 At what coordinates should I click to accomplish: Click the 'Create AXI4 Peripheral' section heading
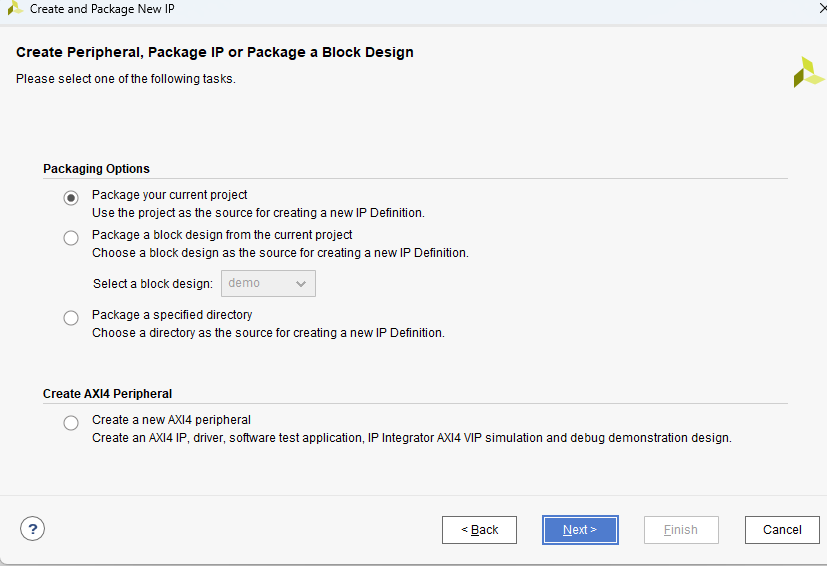[x=108, y=394]
